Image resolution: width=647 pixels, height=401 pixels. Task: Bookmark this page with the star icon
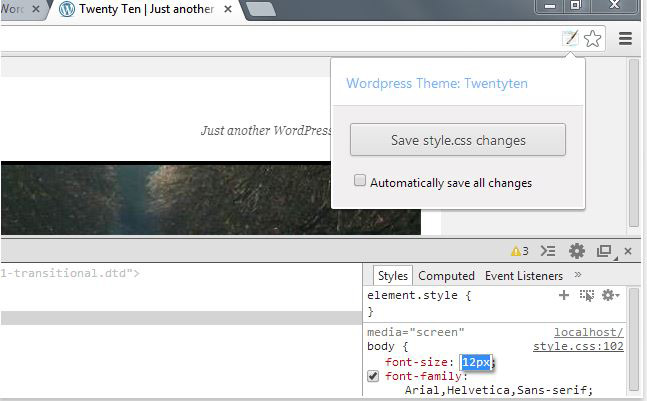pos(593,39)
